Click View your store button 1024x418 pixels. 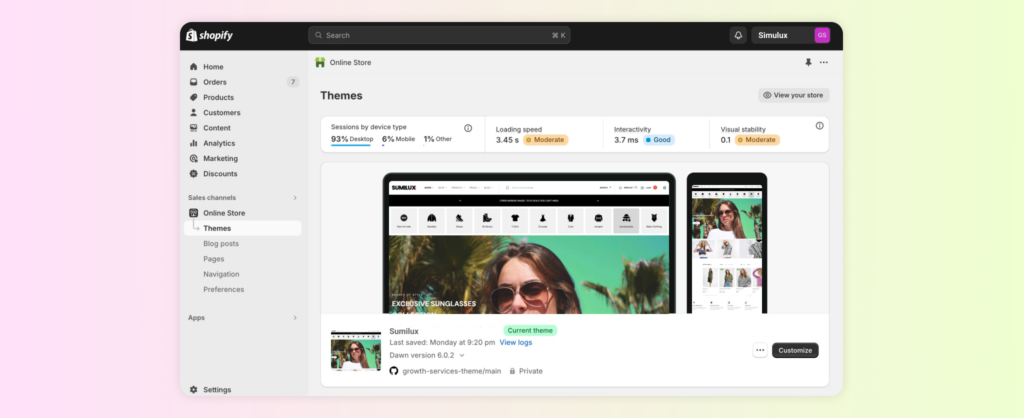pyautogui.click(x=794, y=96)
